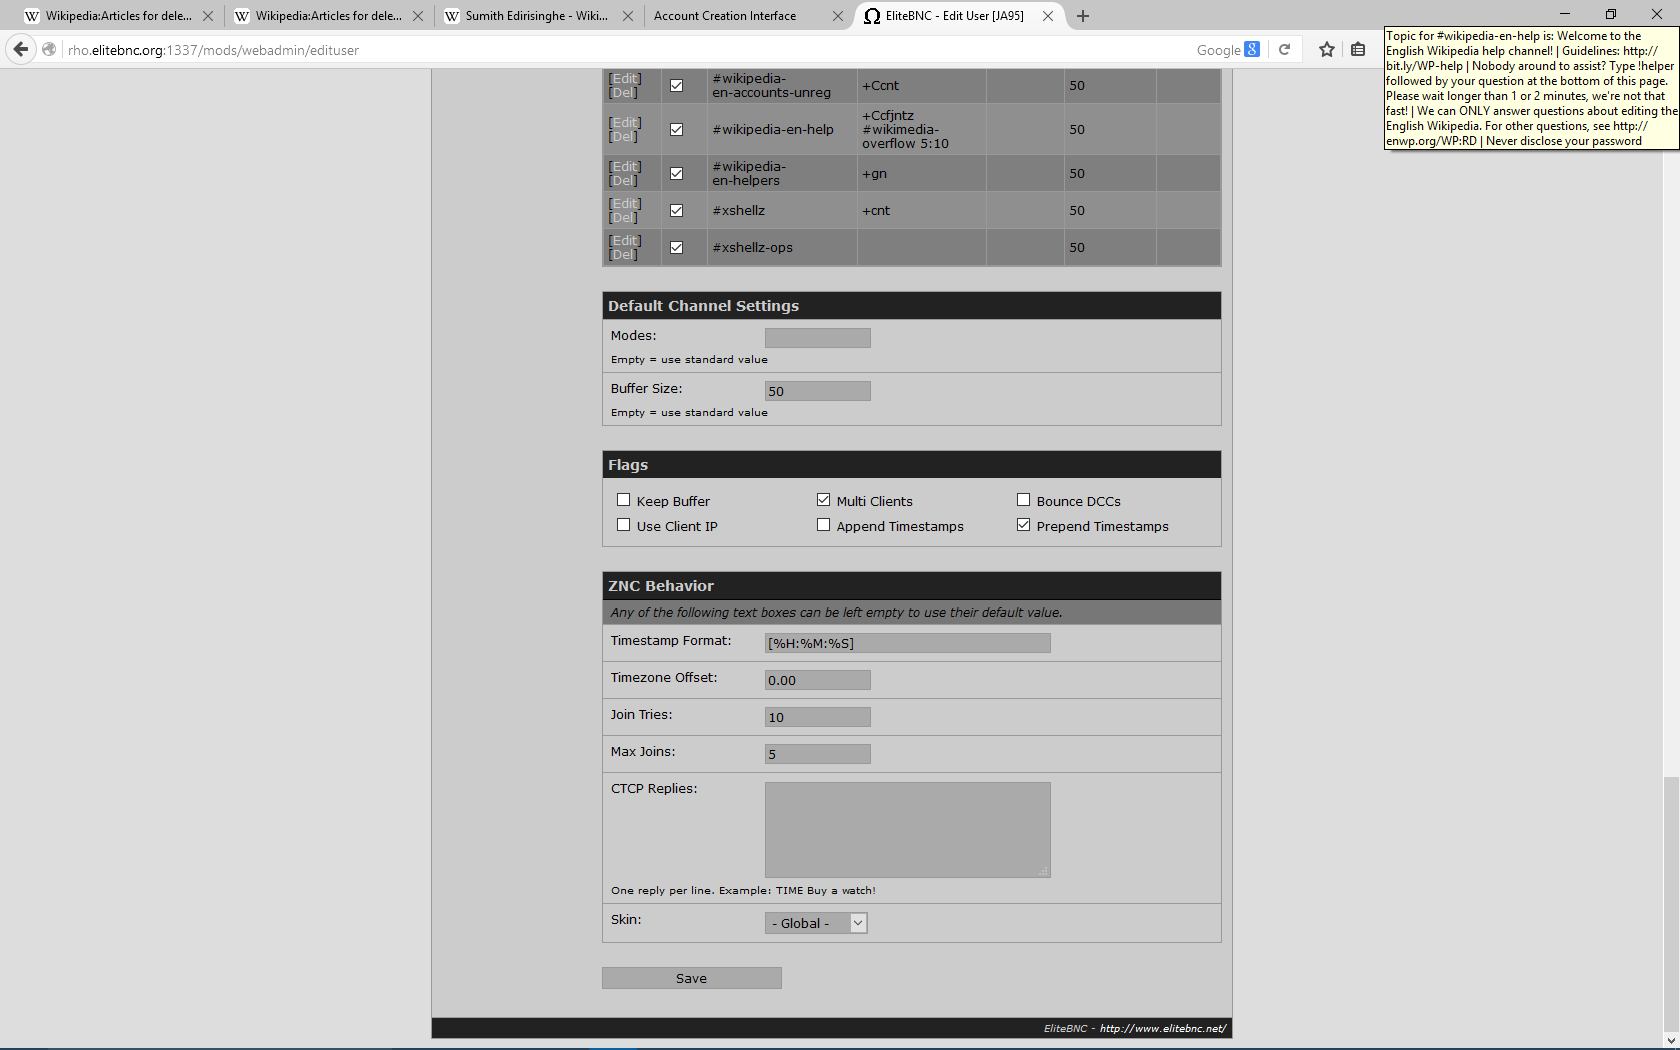Close the EliteBNC Edit User tab
The width and height of the screenshot is (1680, 1050).
1048,16
